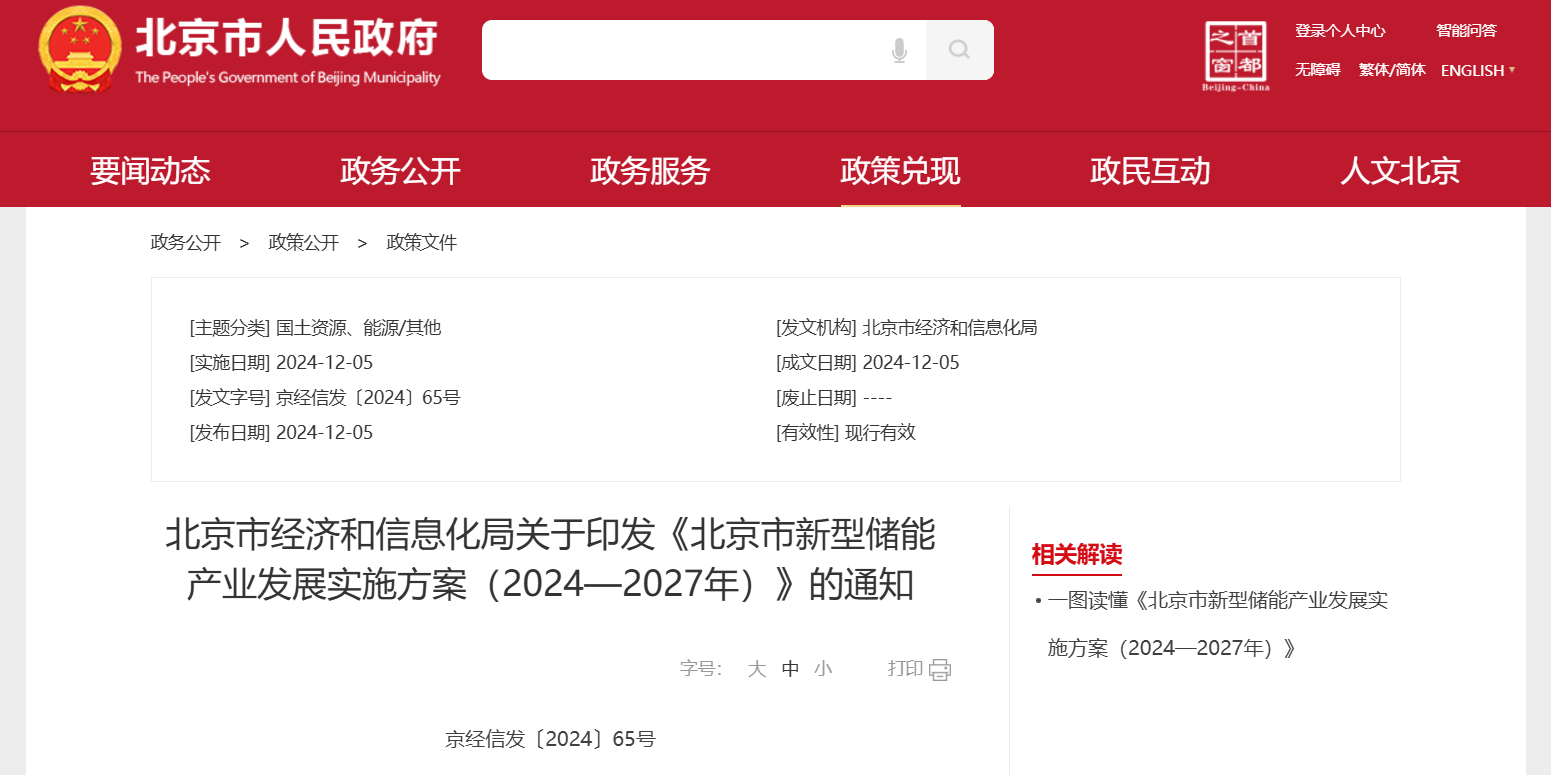Screen dimensions: 1551x775
Task: Open the 一图读懂 related interpretation article link
Action: click(1217, 601)
